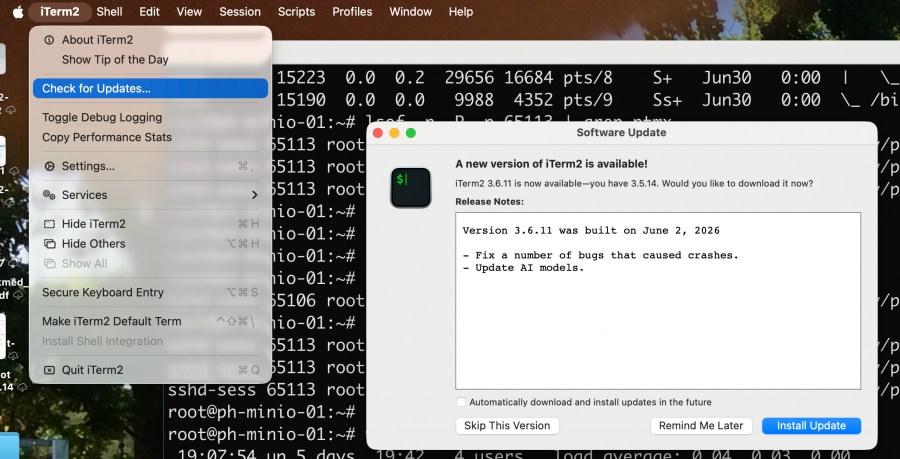Choose Show Tip of the Day
The height and width of the screenshot is (459, 900).
point(150,60)
